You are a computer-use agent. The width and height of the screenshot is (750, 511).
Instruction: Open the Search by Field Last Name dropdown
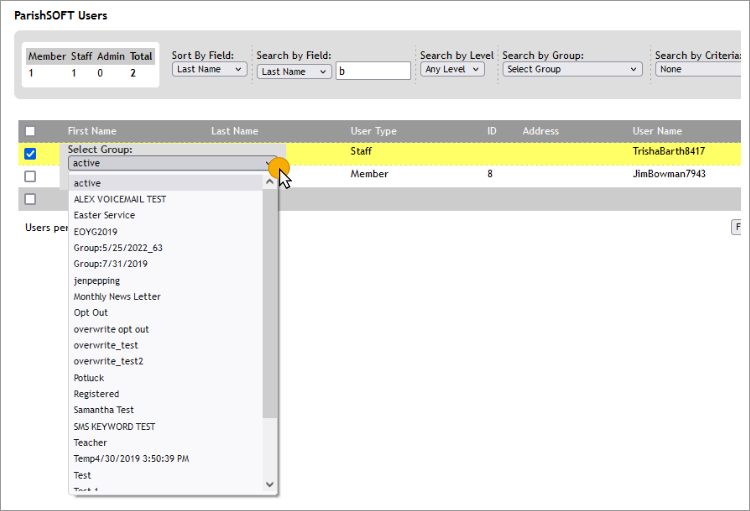(x=294, y=72)
